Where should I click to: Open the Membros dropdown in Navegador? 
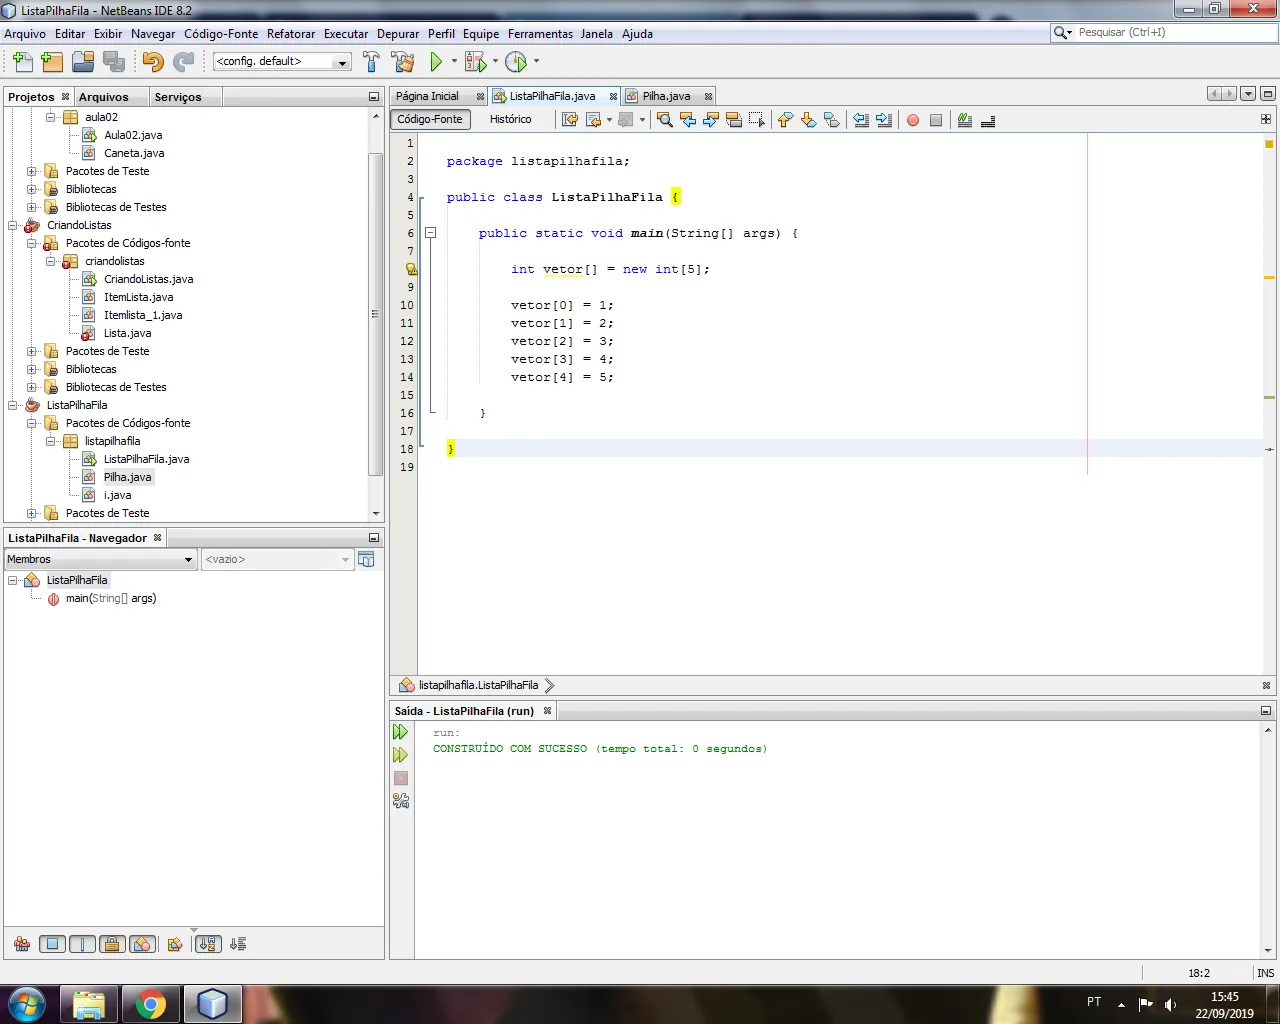[x=100, y=559]
